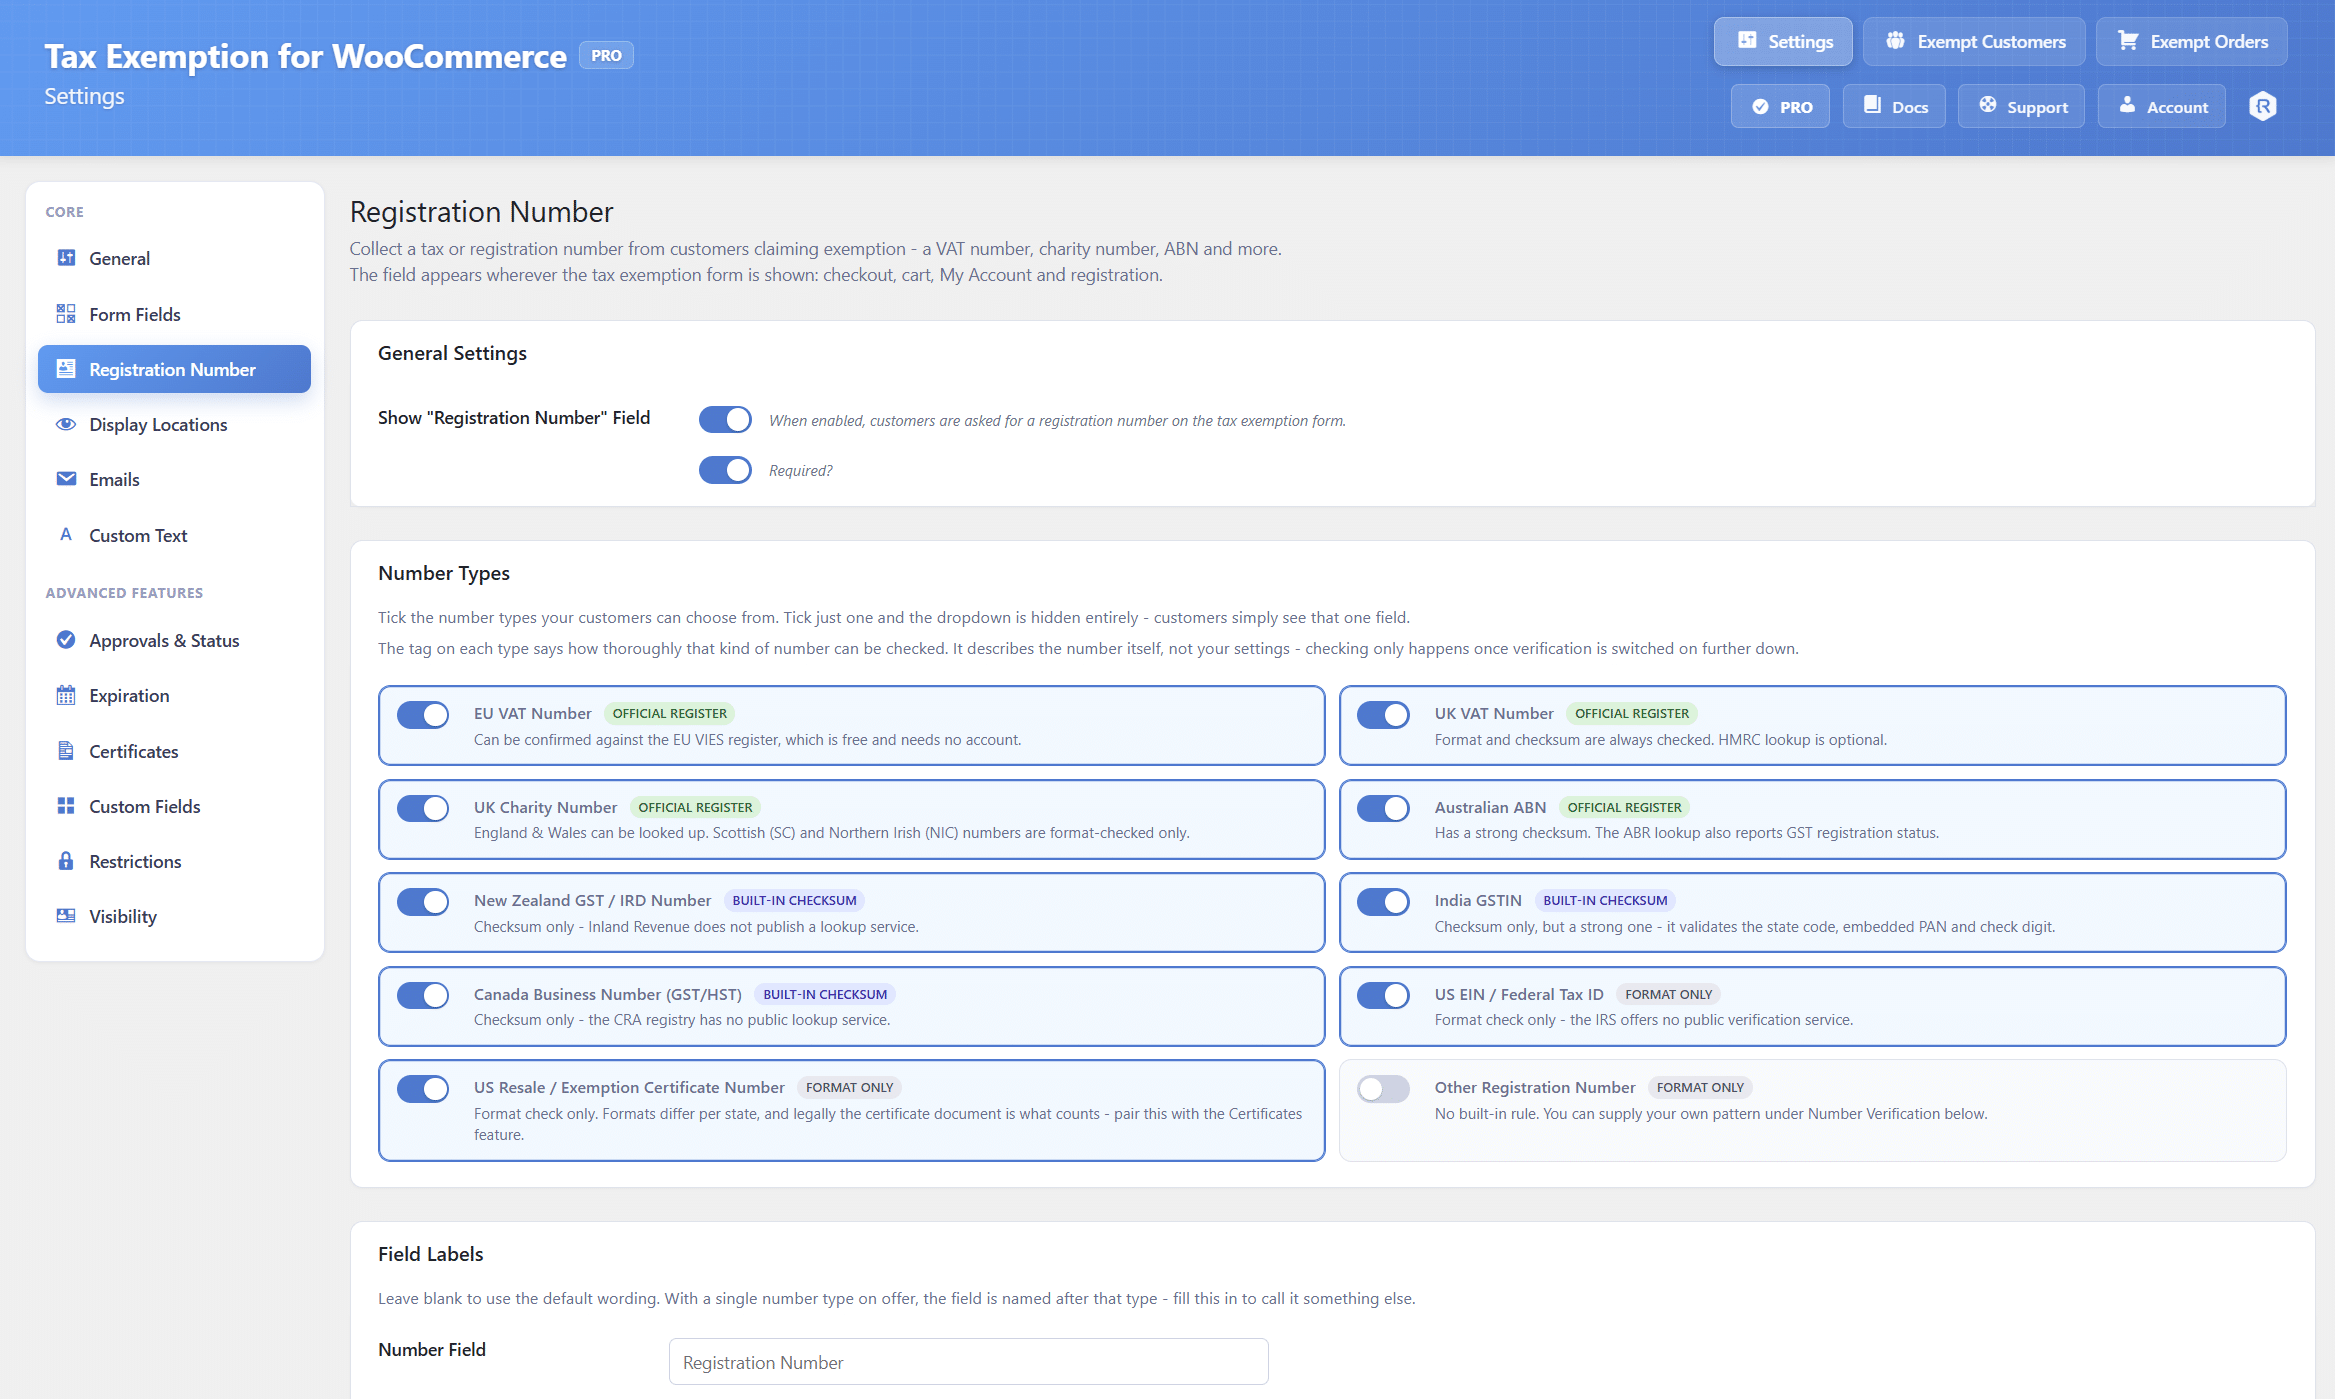This screenshot has width=2335, height=1399.
Task: Go to Display Locations section
Action: [x=174, y=424]
